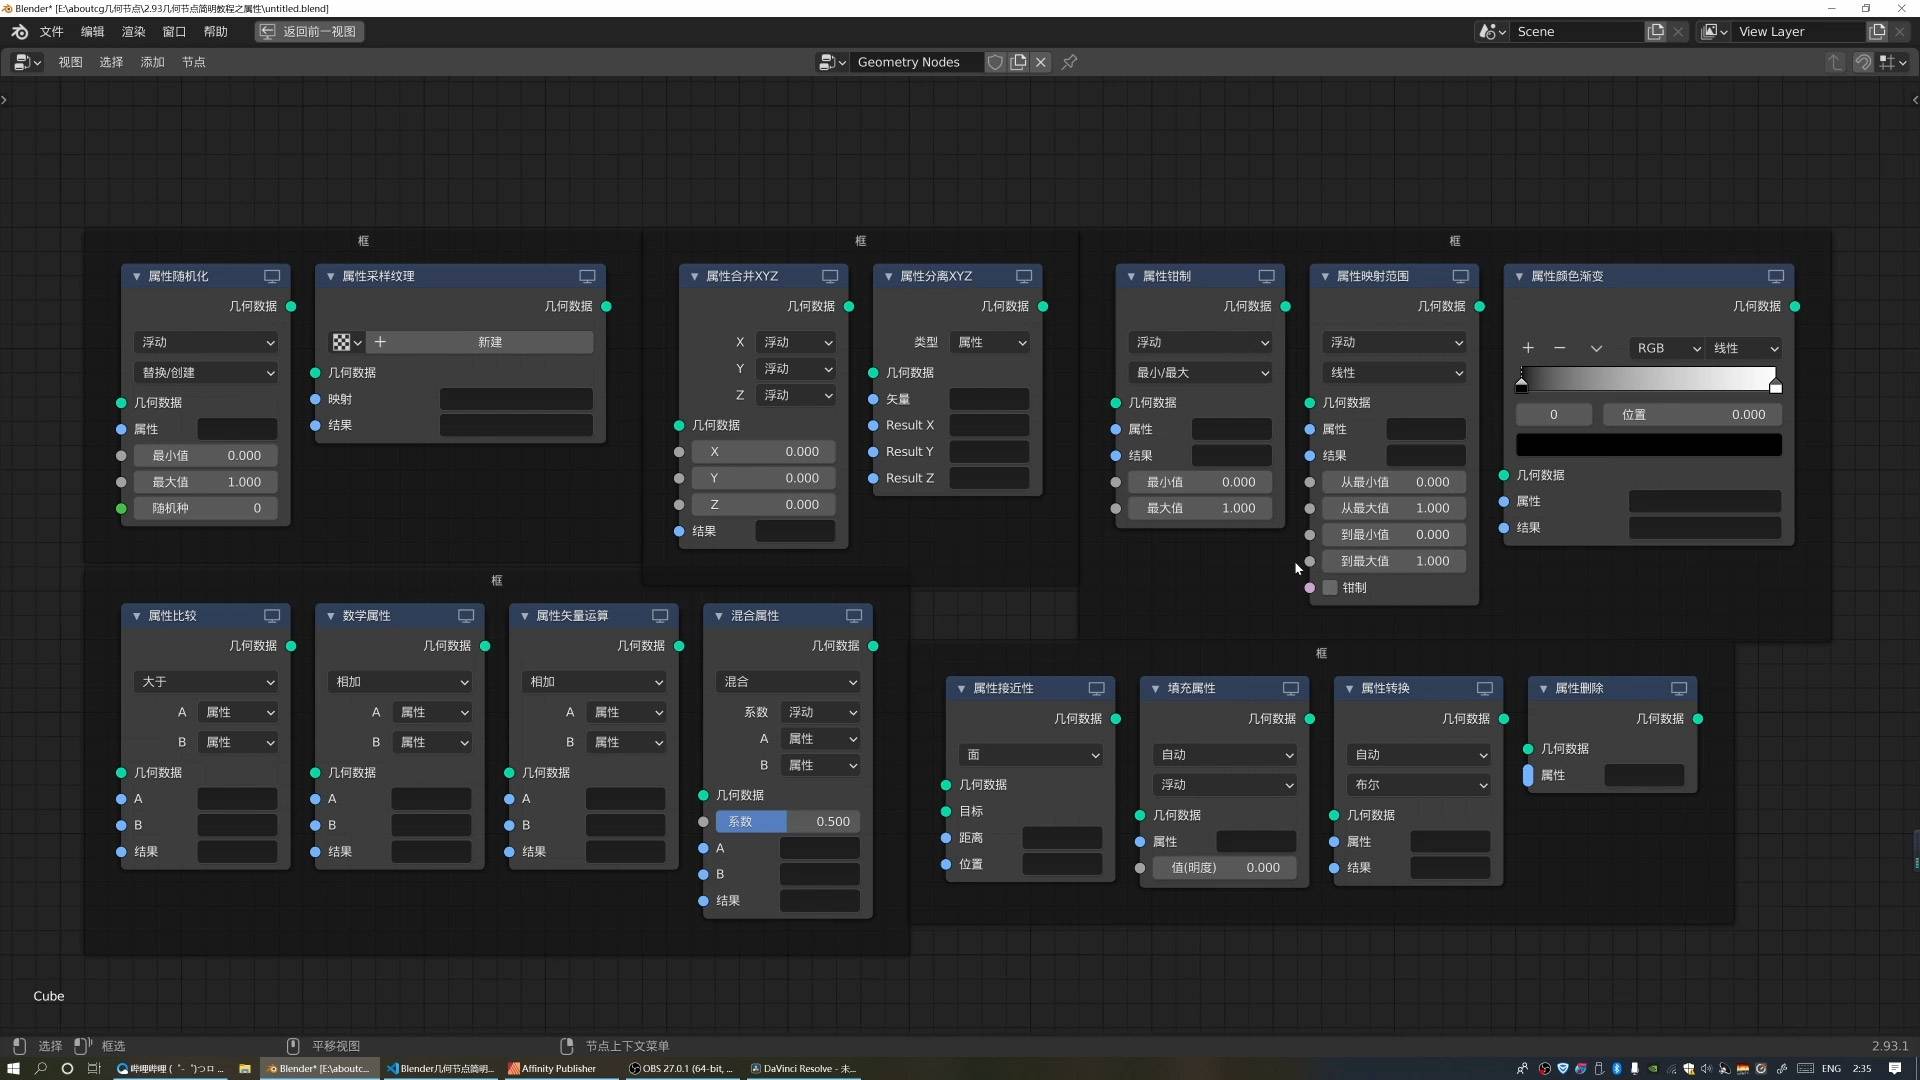Click the parent node tree arrow icon
The width and height of the screenshot is (1920, 1080).
[x=1835, y=62]
